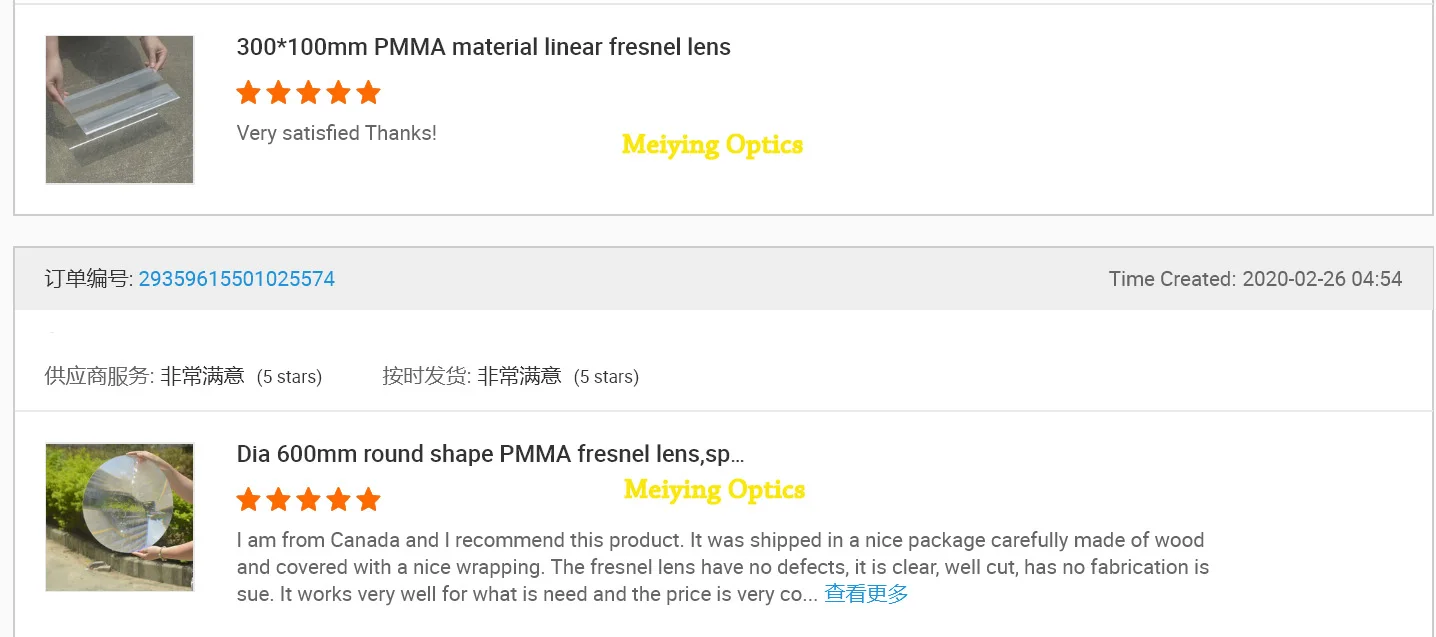The image size is (1436, 637).
Task: Click the "Very satisfied Thanks!" review comment
Action: tap(336, 133)
